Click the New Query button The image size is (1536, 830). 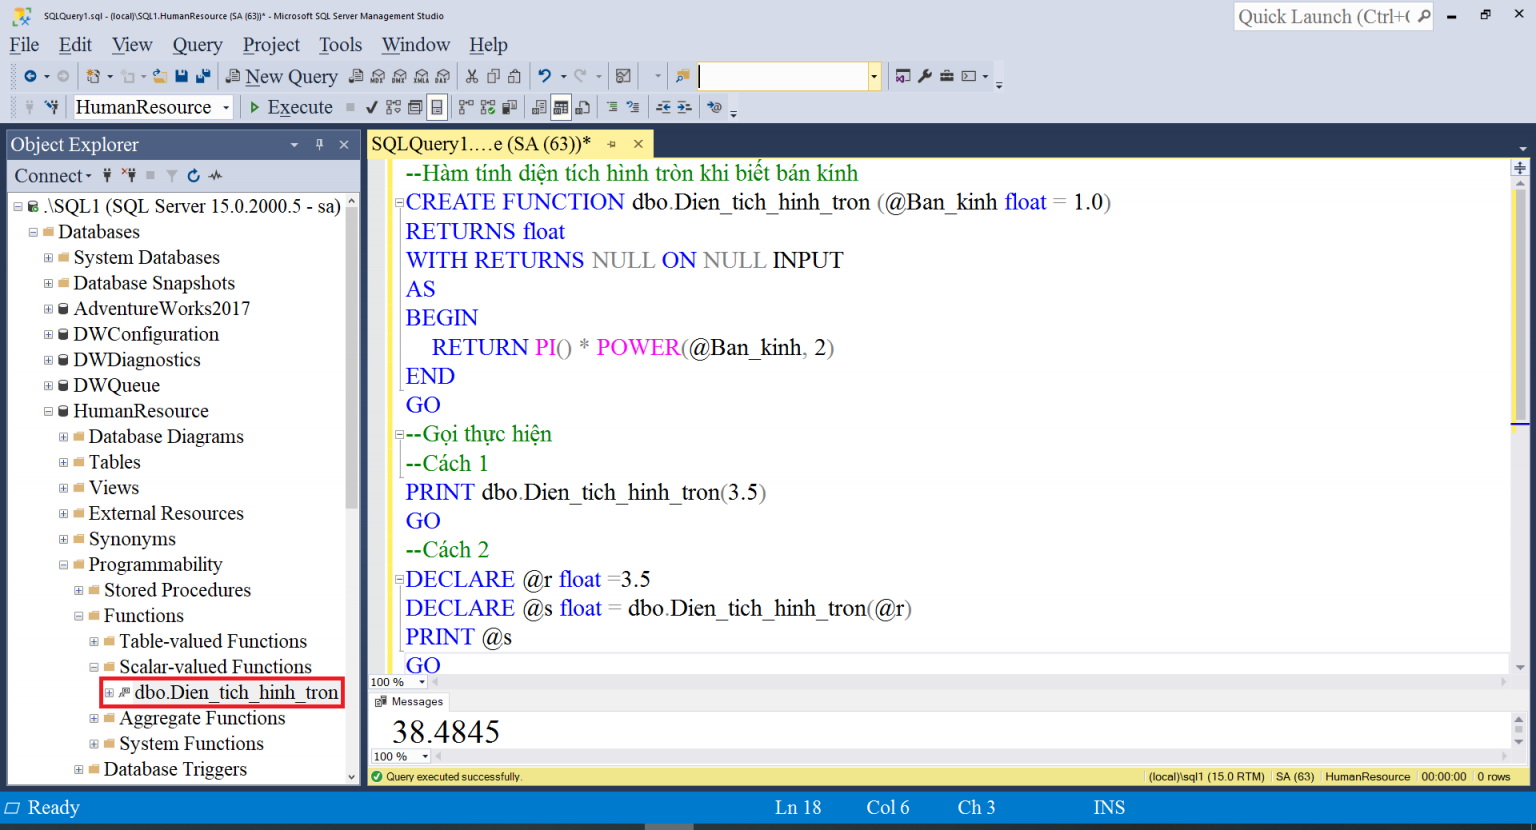pyautogui.click(x=281, y=76)
